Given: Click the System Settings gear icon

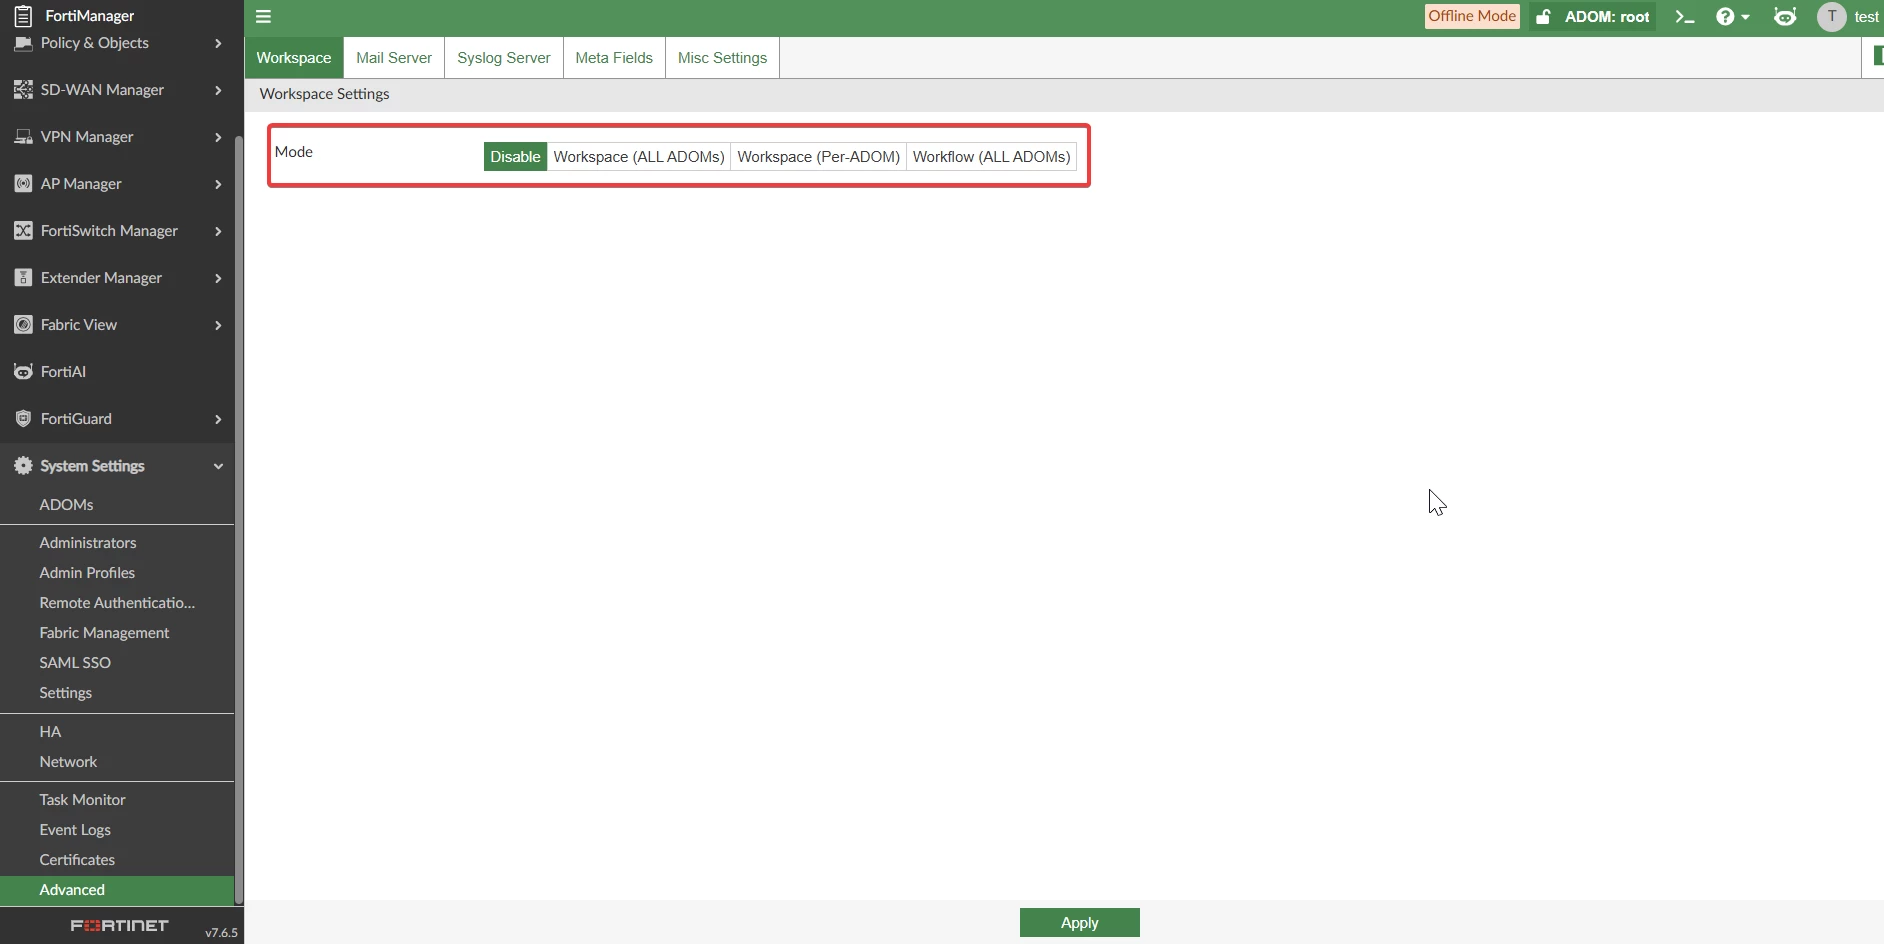Looking at the screenshot, I should [x=23, y=466].
